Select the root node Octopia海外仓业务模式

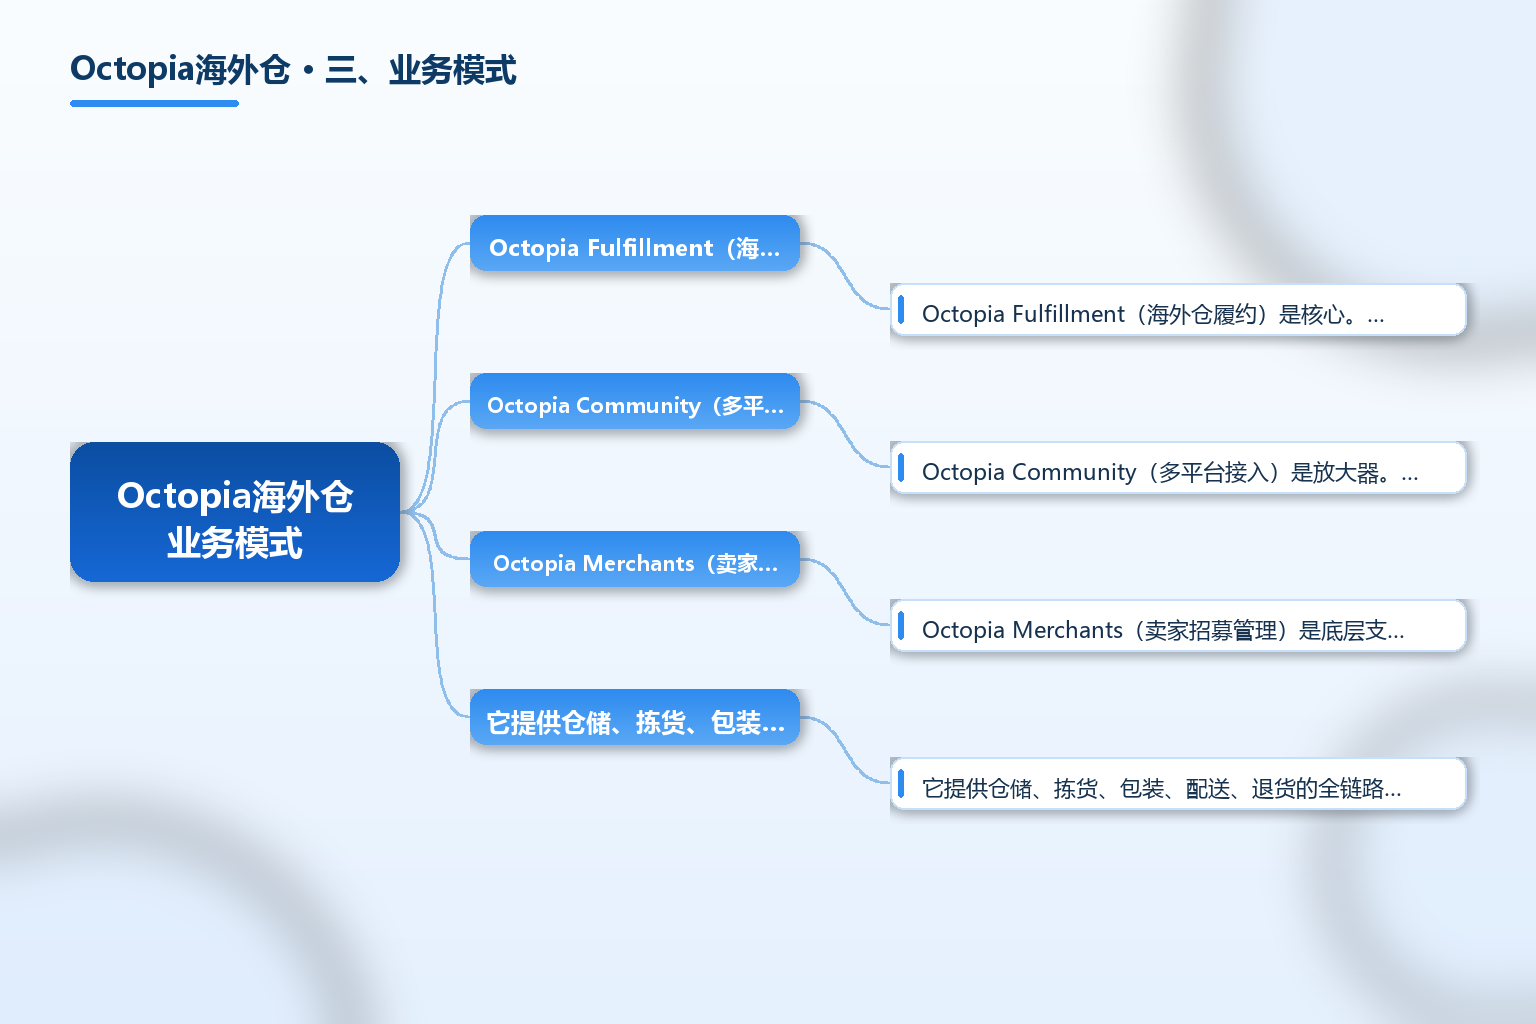[x=235, y=512]
